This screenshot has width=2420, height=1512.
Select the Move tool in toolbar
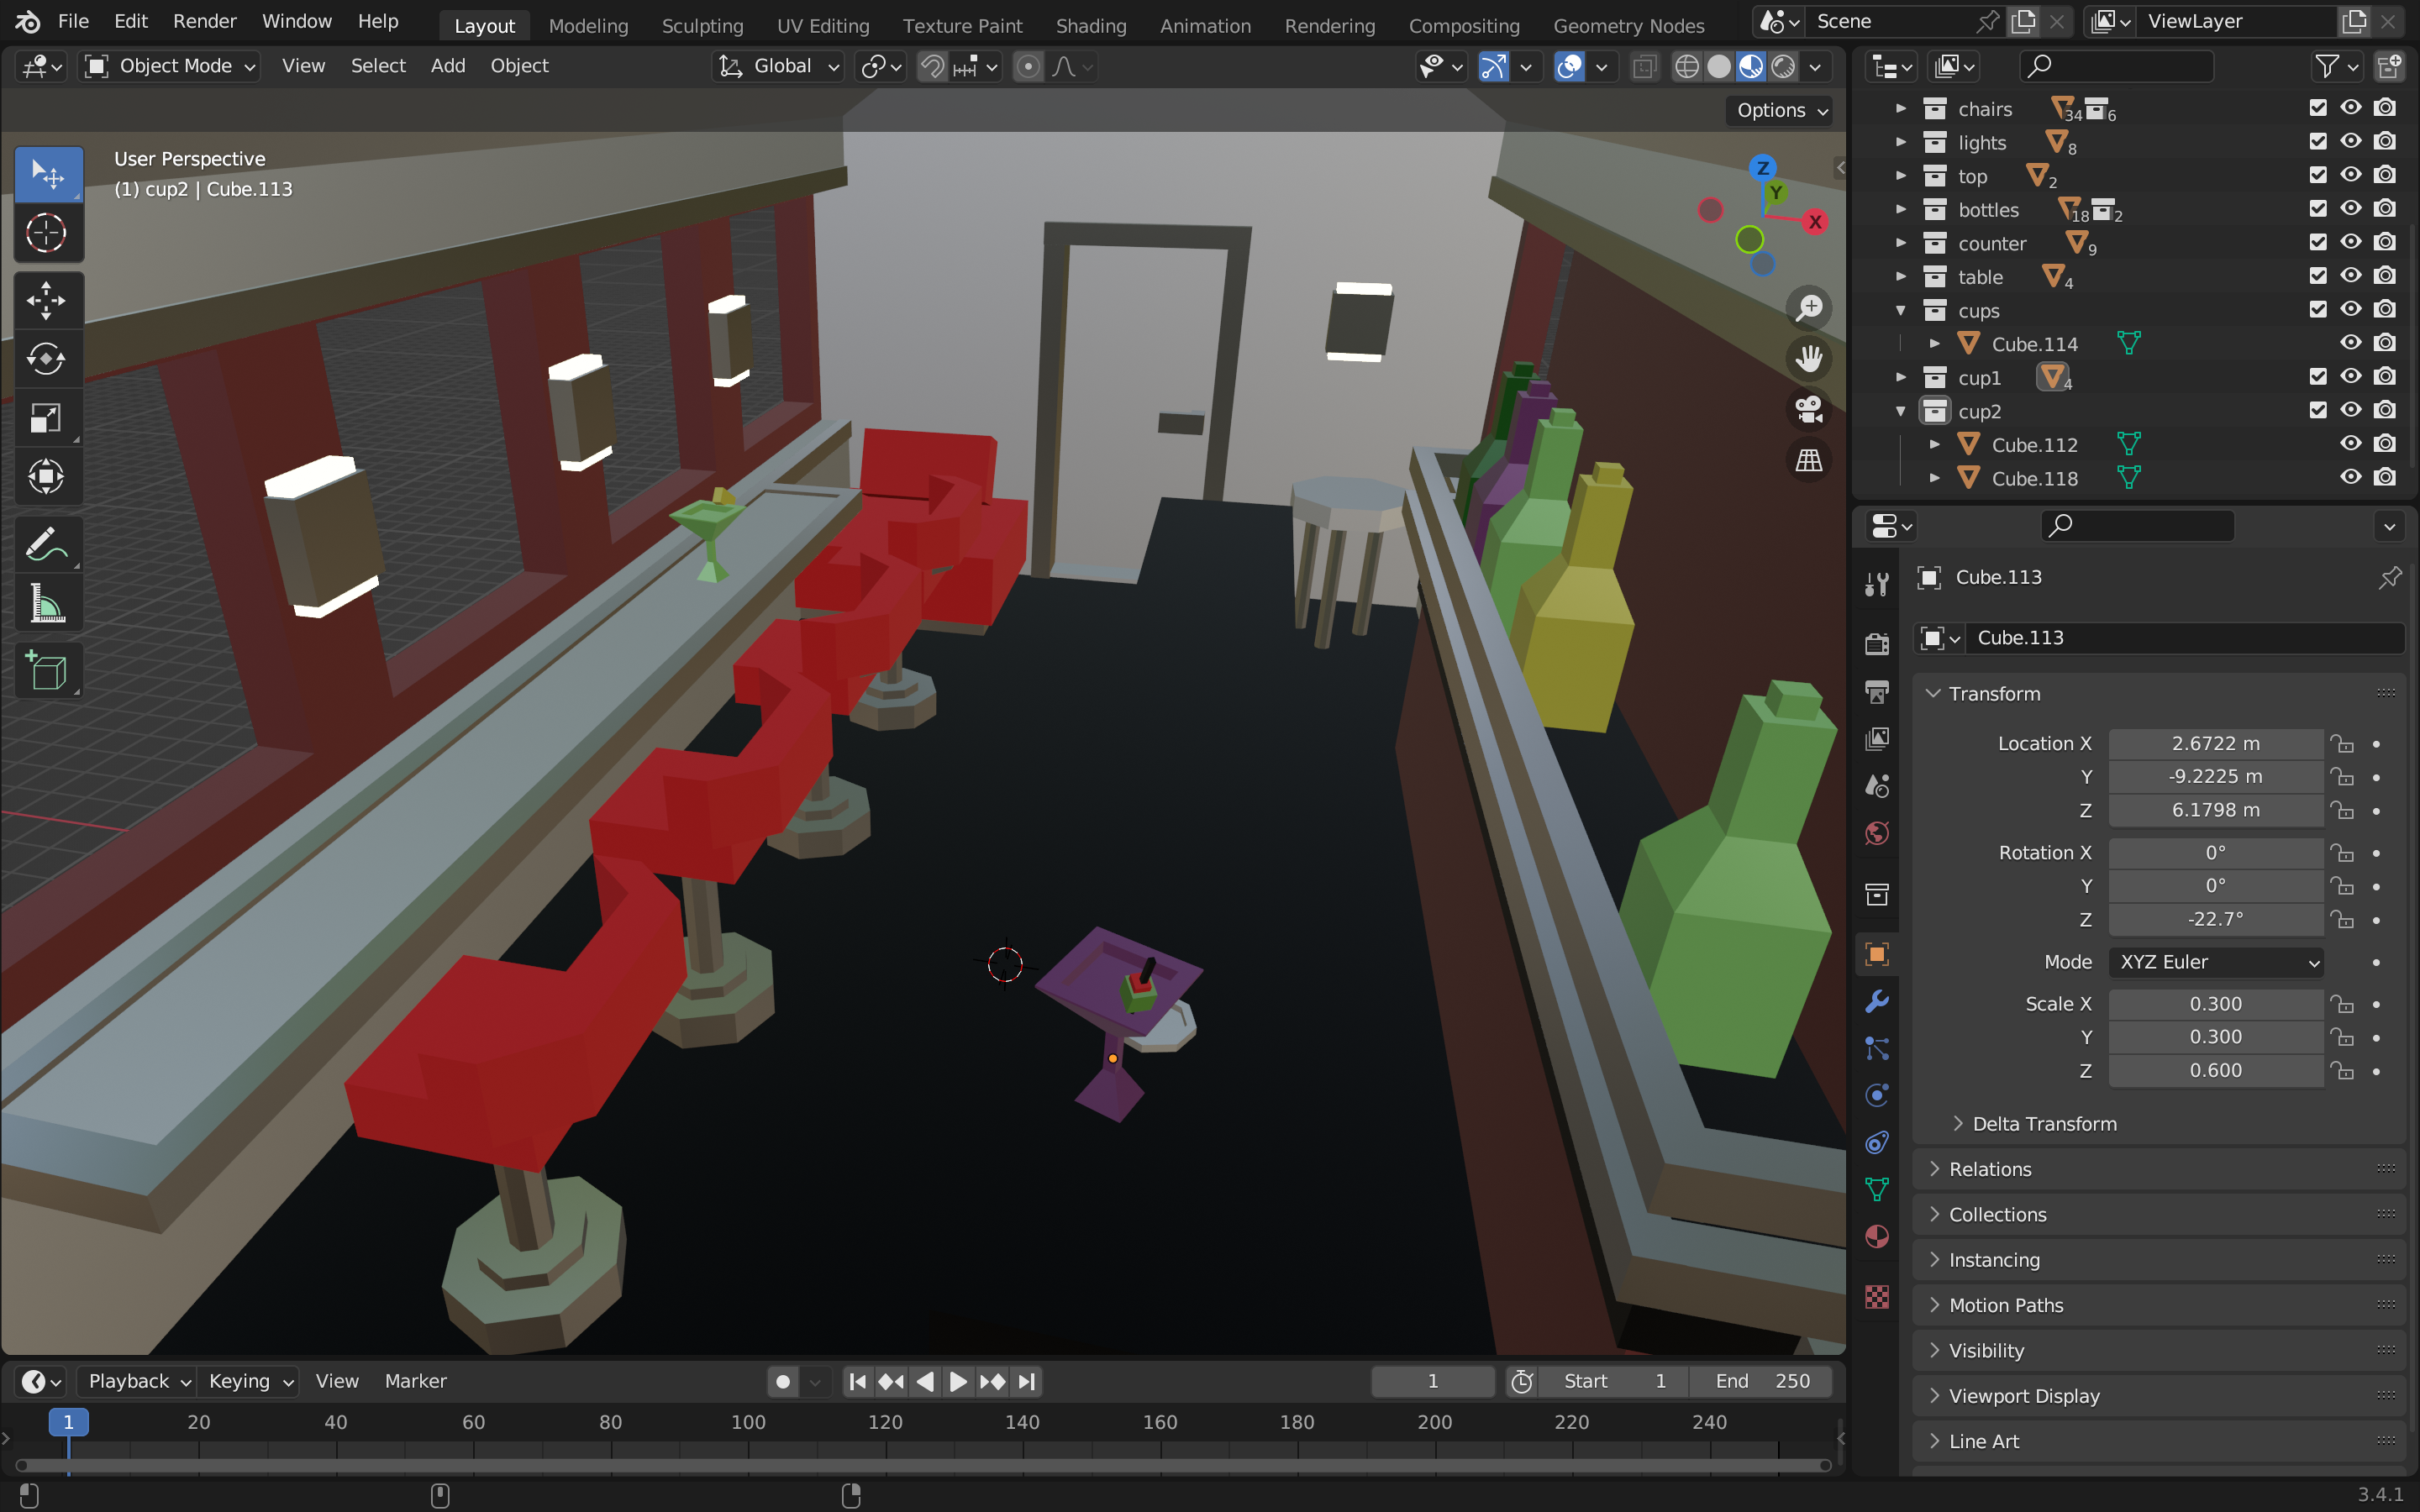[x=46, y=300]
